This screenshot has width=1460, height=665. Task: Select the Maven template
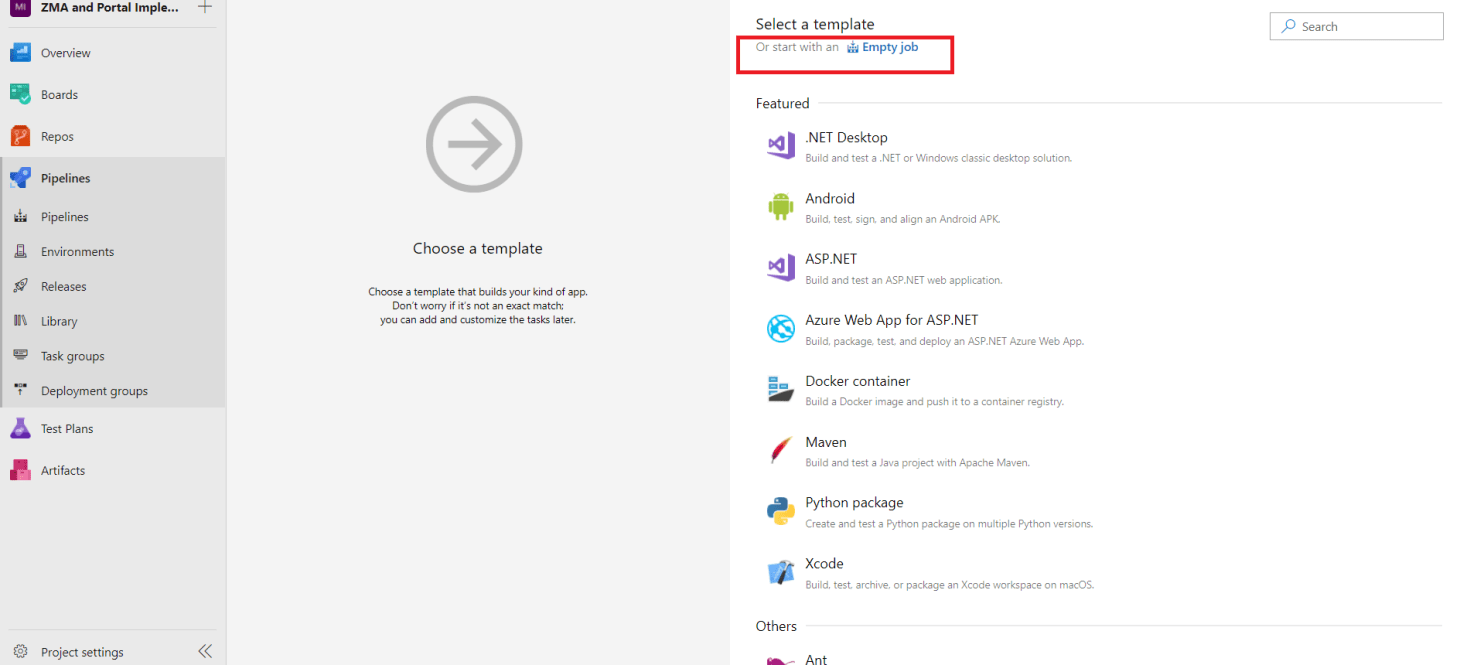click(826, 442)
